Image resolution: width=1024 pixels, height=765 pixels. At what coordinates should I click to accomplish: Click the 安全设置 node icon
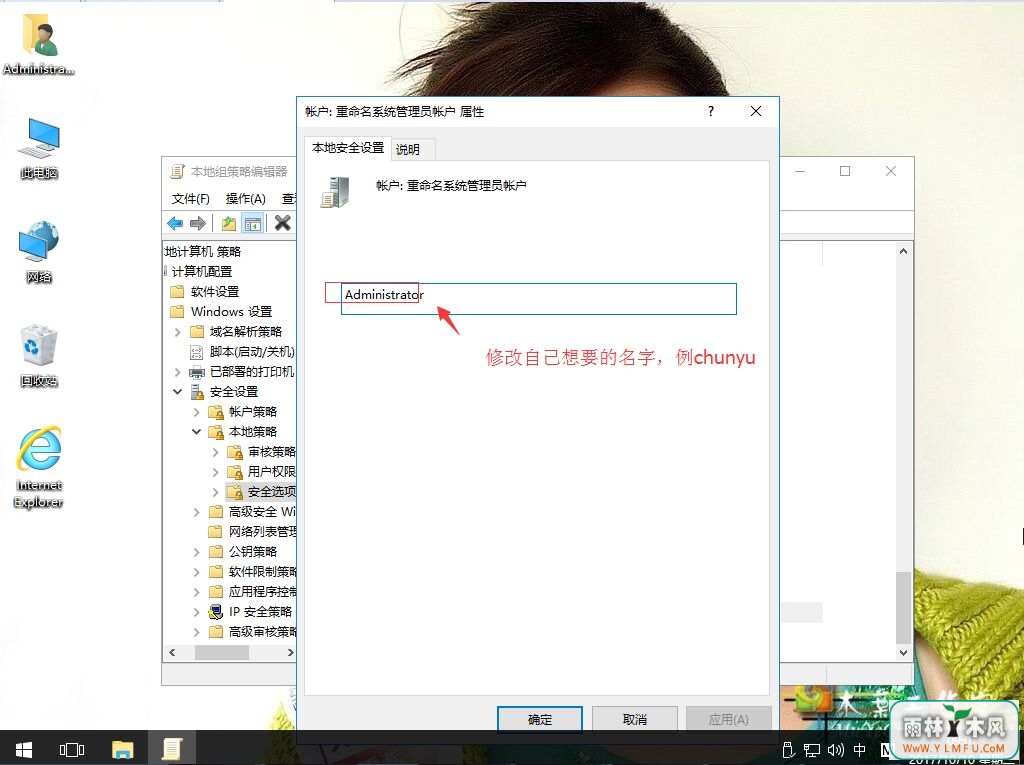pos(197,392)
